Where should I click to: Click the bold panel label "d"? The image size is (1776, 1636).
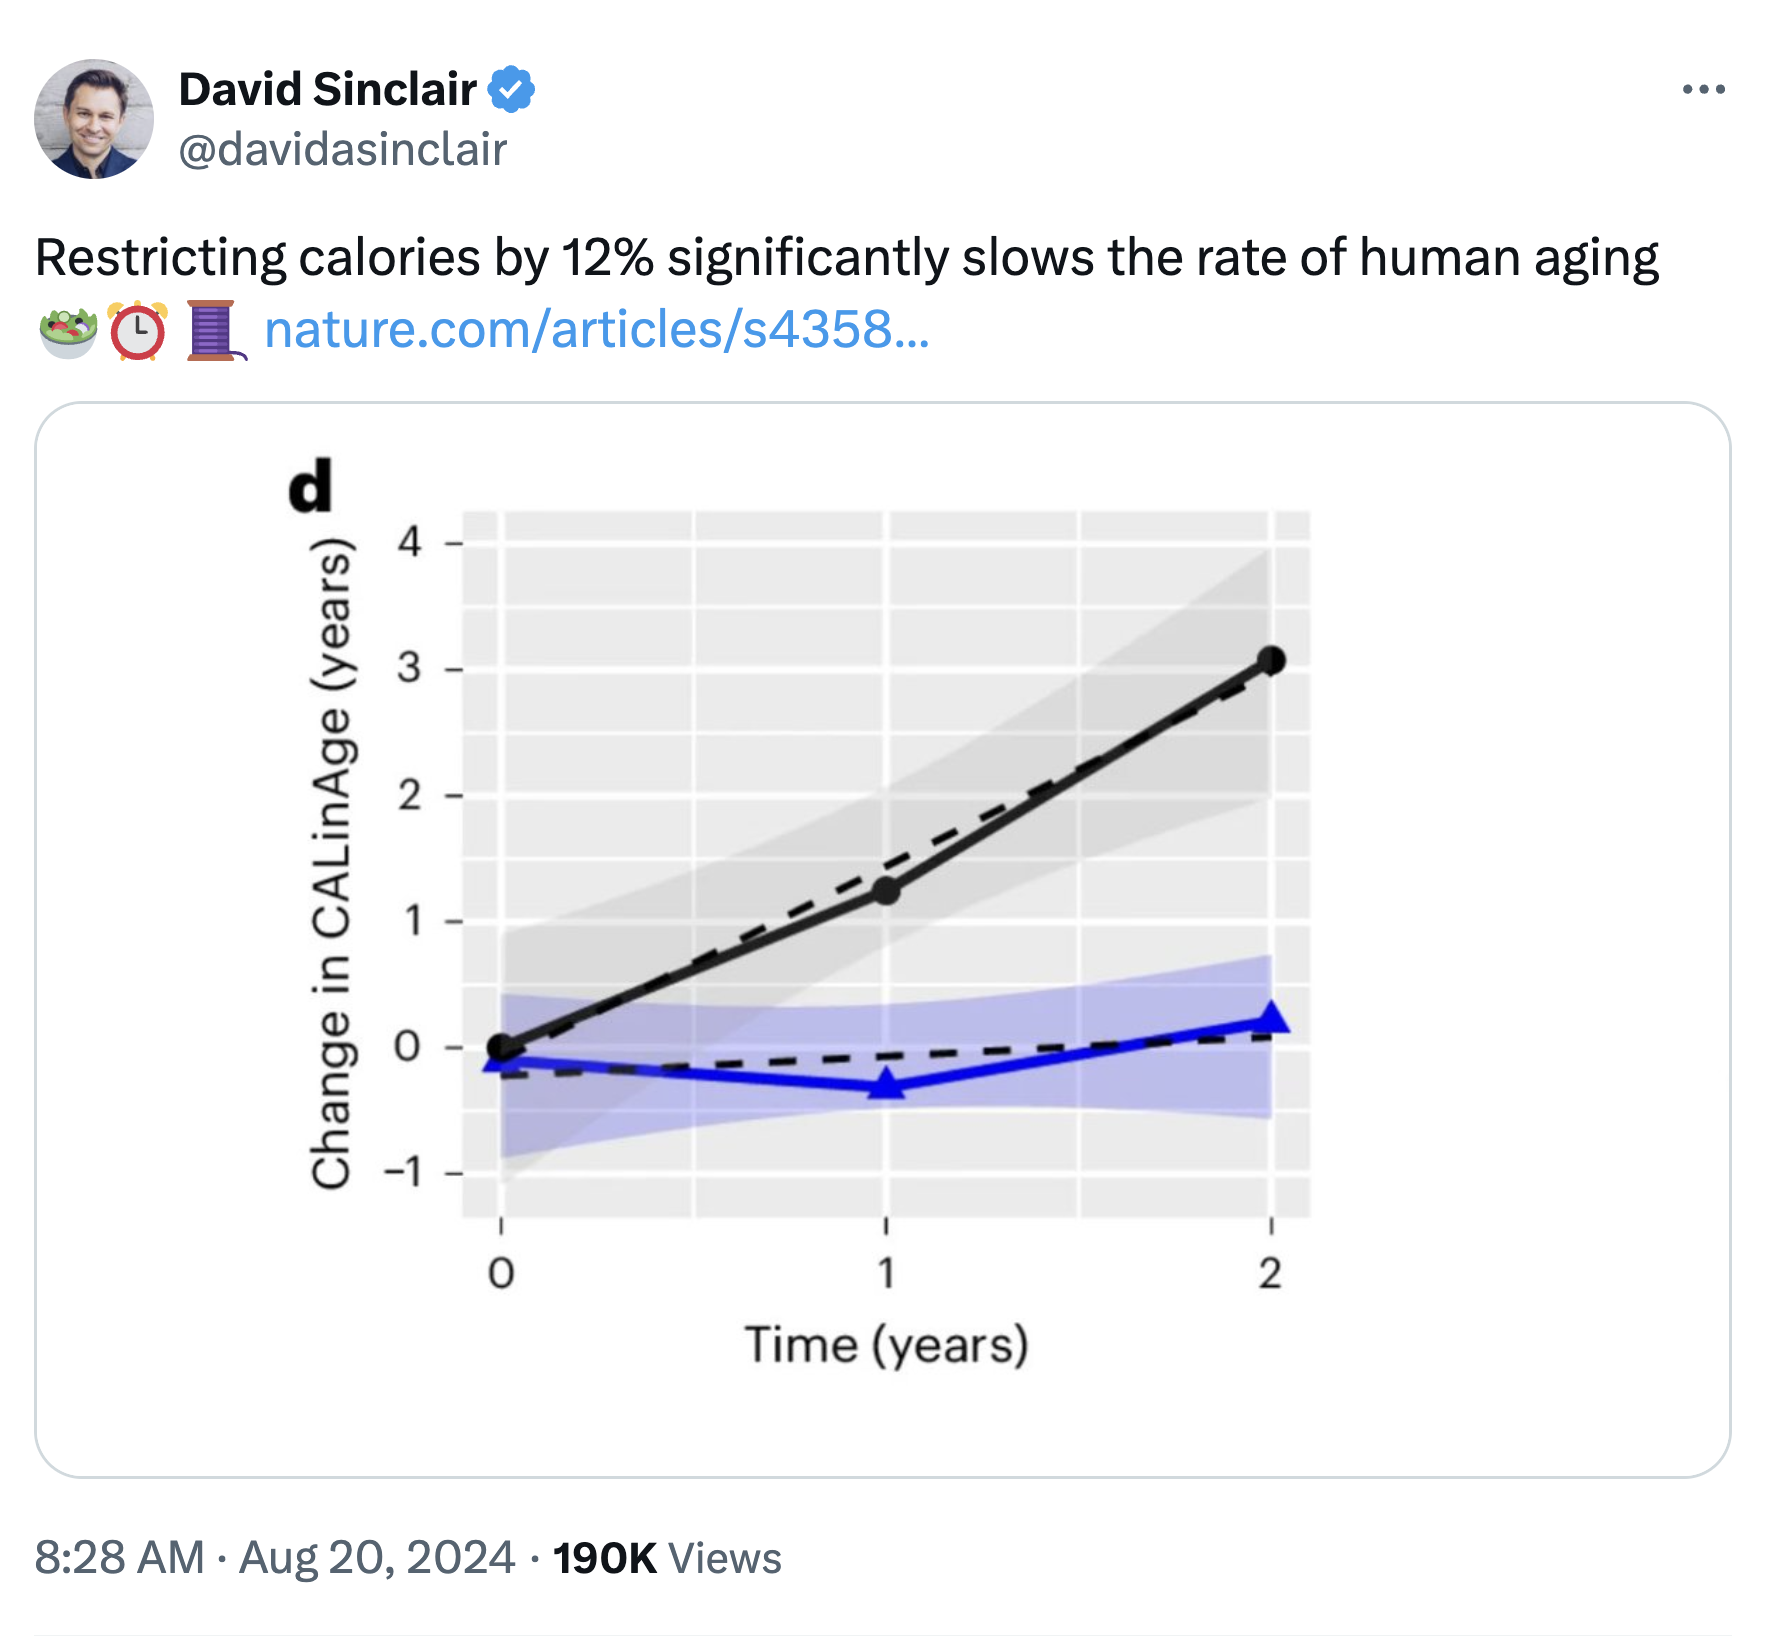click(x=310, y=486)
